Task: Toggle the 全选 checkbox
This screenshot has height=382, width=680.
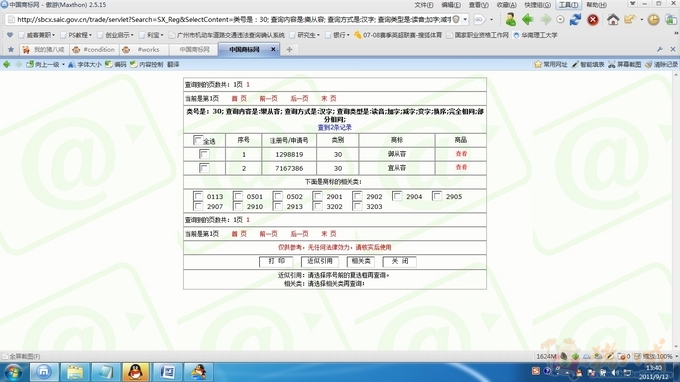Action: 197,140
